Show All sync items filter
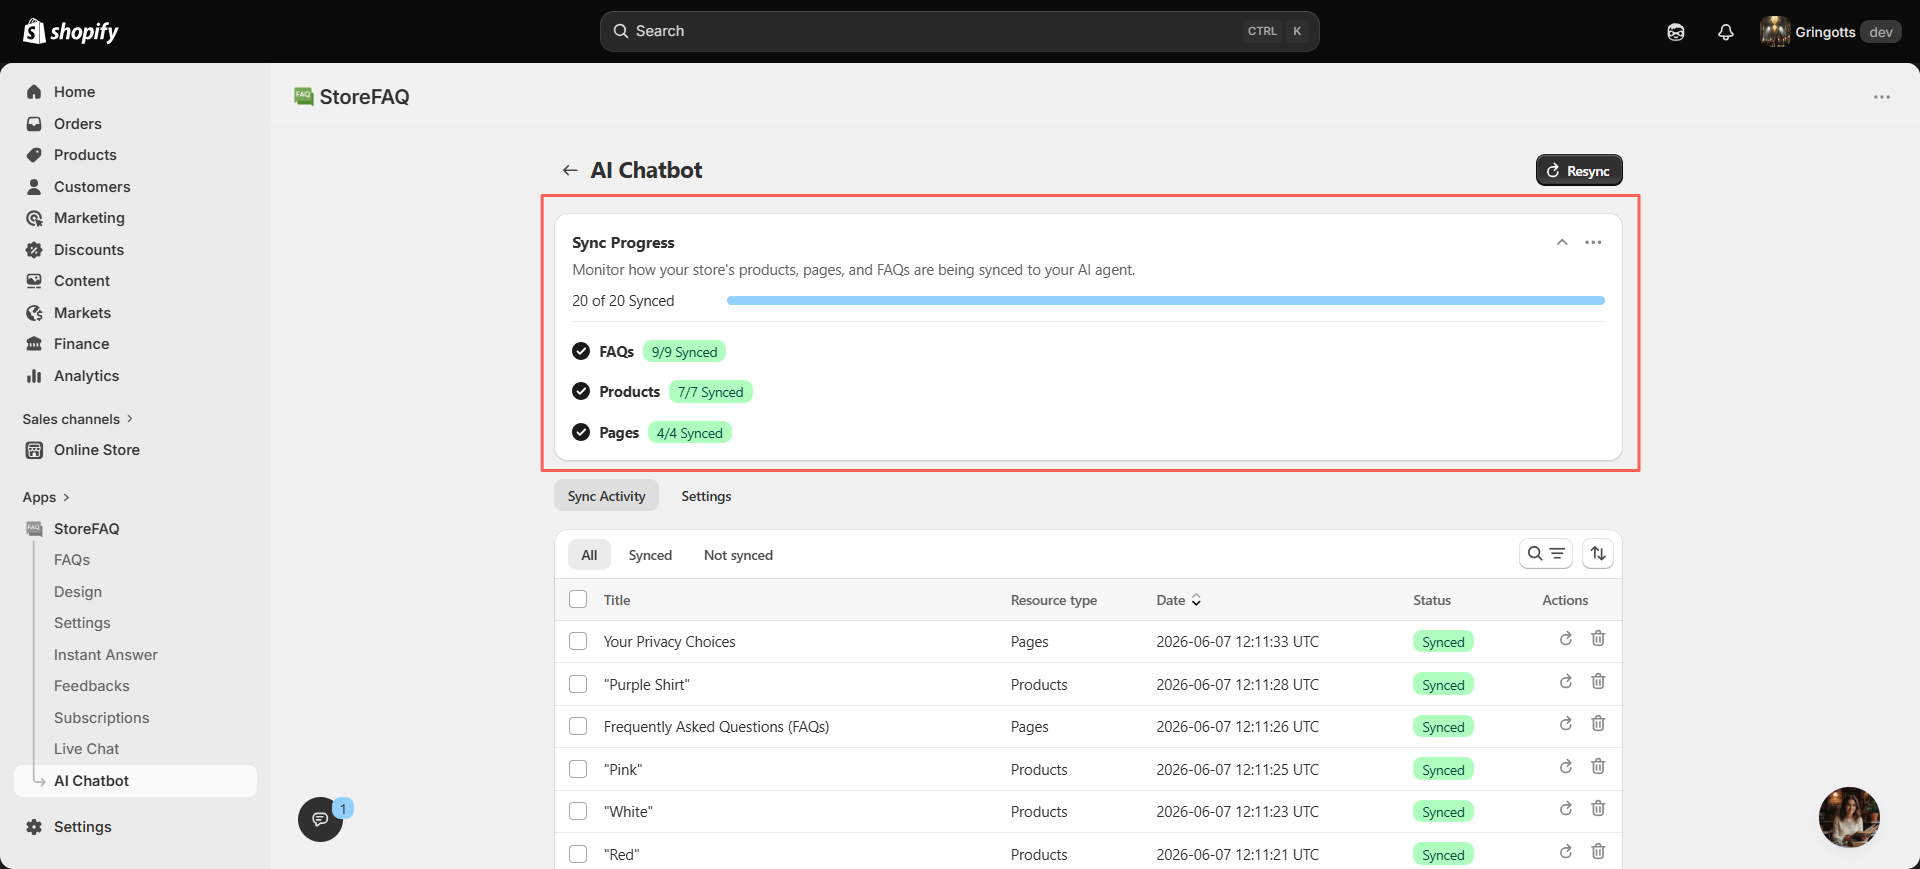The height and width of the screenshot is (869, 1920). point(589,555)
